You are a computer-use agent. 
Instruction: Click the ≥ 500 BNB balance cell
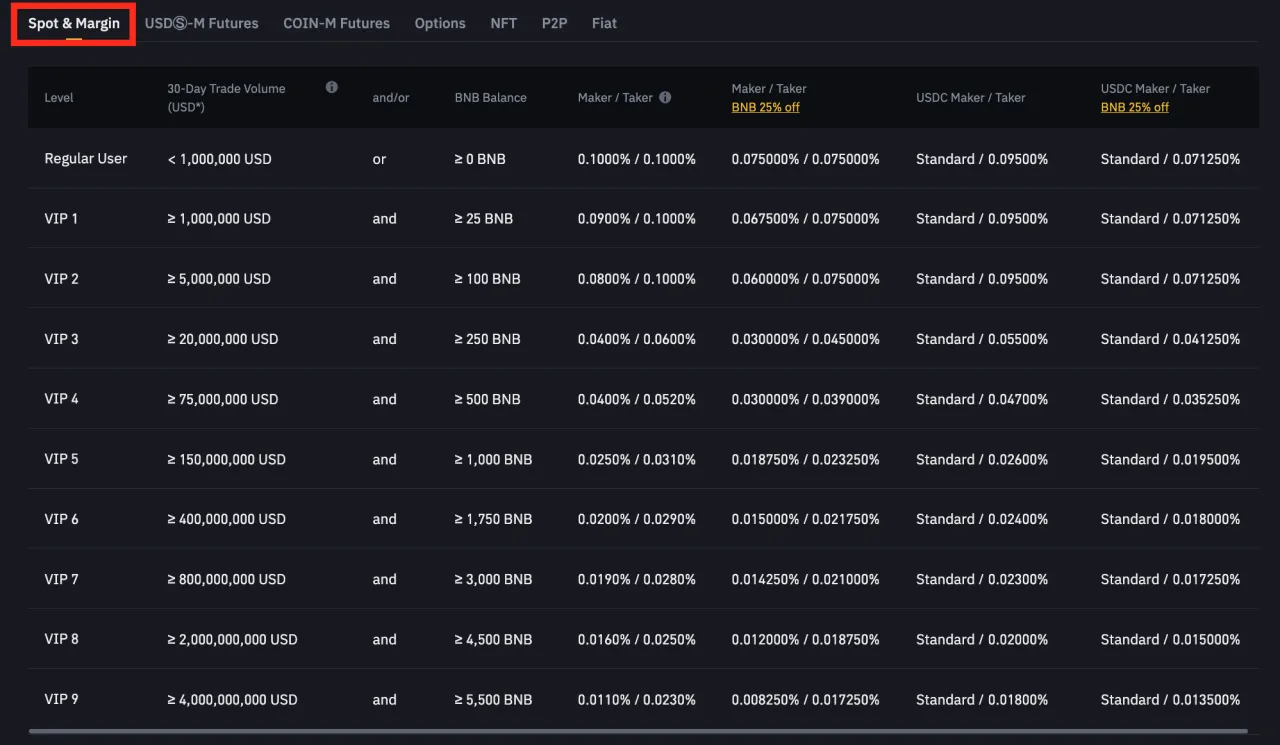coord(488,399)
